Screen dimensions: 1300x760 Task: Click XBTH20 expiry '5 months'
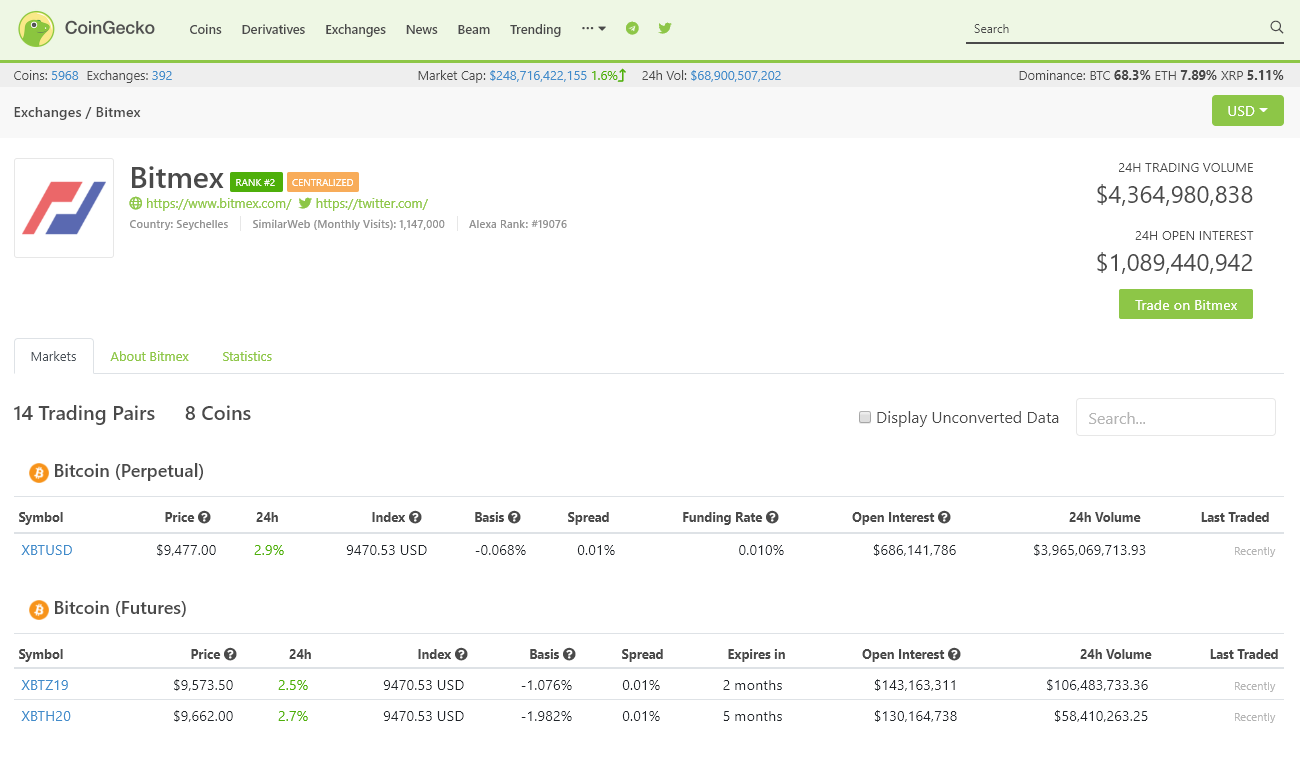coord(753,716)
